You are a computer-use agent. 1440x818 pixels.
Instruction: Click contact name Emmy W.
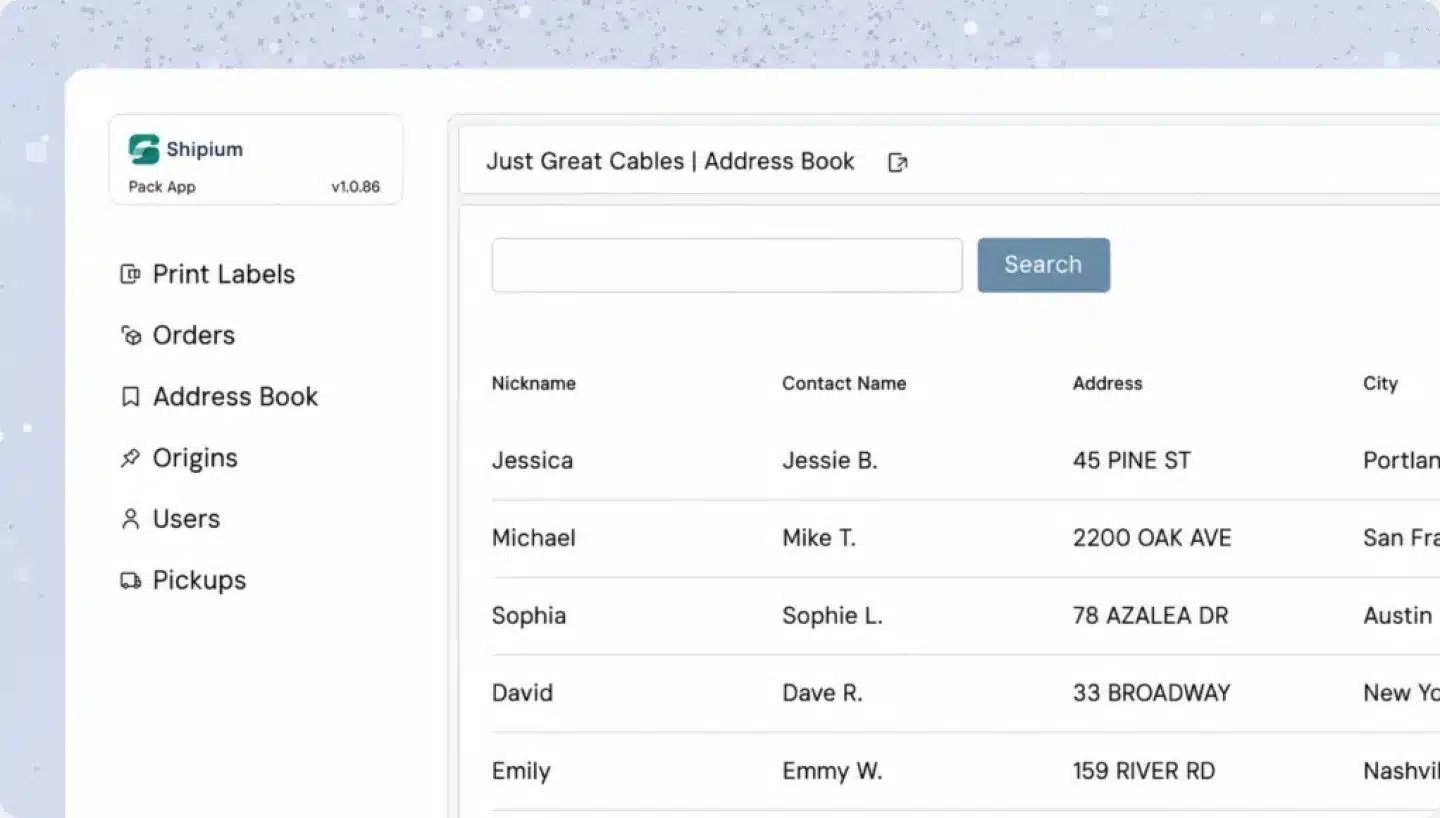tap(832, 771)
